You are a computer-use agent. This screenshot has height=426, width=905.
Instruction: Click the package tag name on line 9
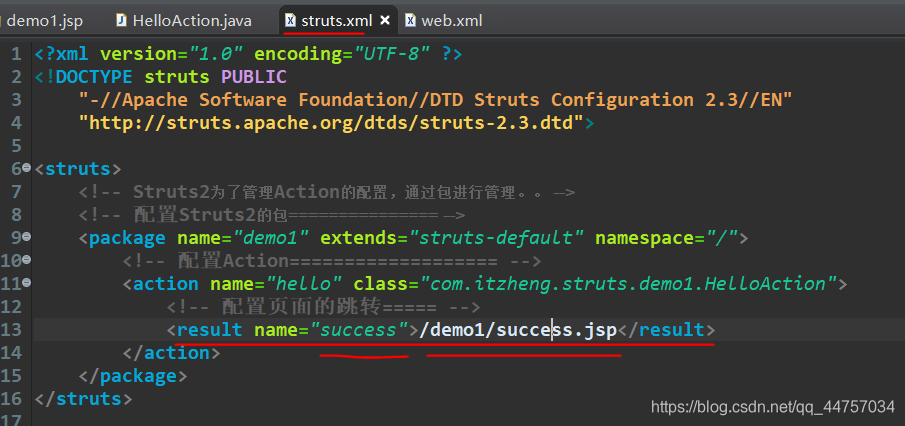(x=127, y=238)
